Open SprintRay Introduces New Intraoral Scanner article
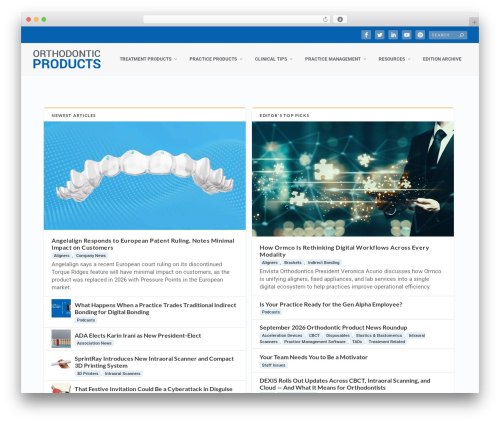The width and height of the screenshot is (500, 423). click(154, 362)
